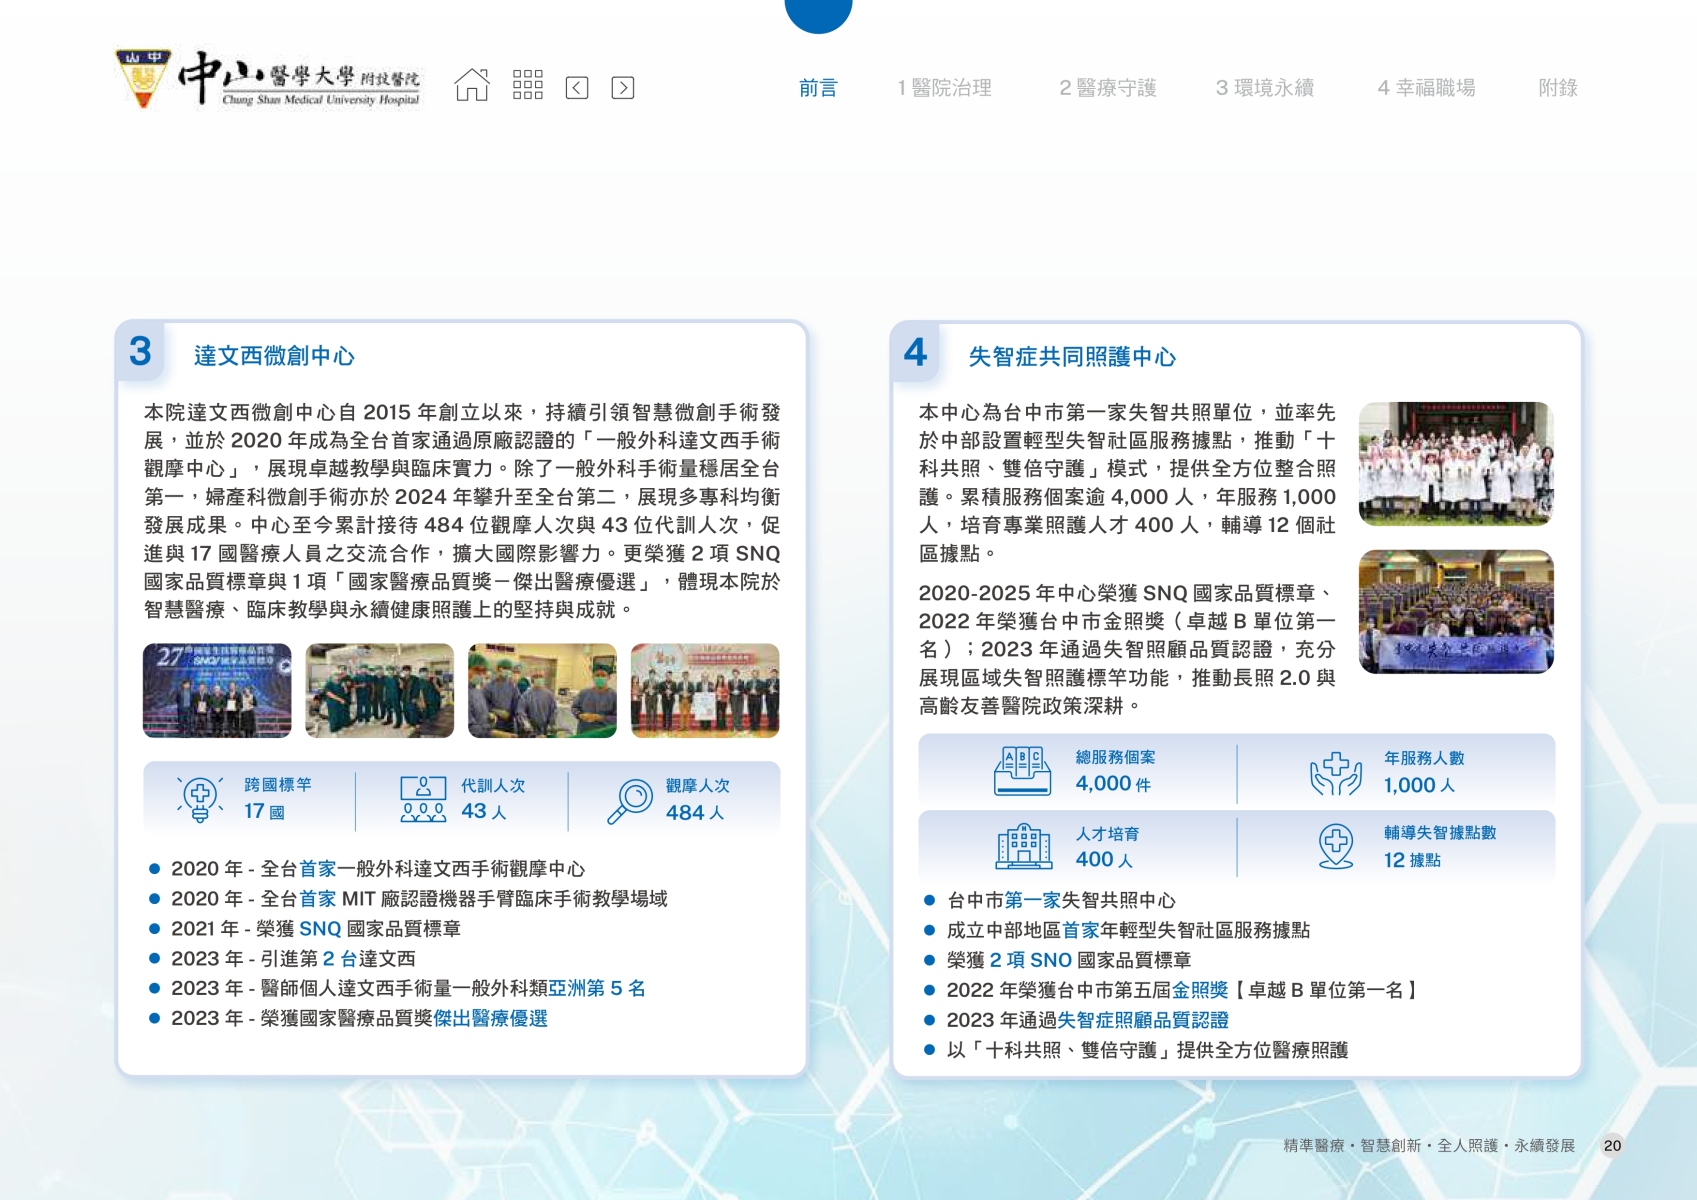Screen dimensions: 1697x1200
Task: Click the magnifier icon beside 觀摩人次
Action: [630, 800]
